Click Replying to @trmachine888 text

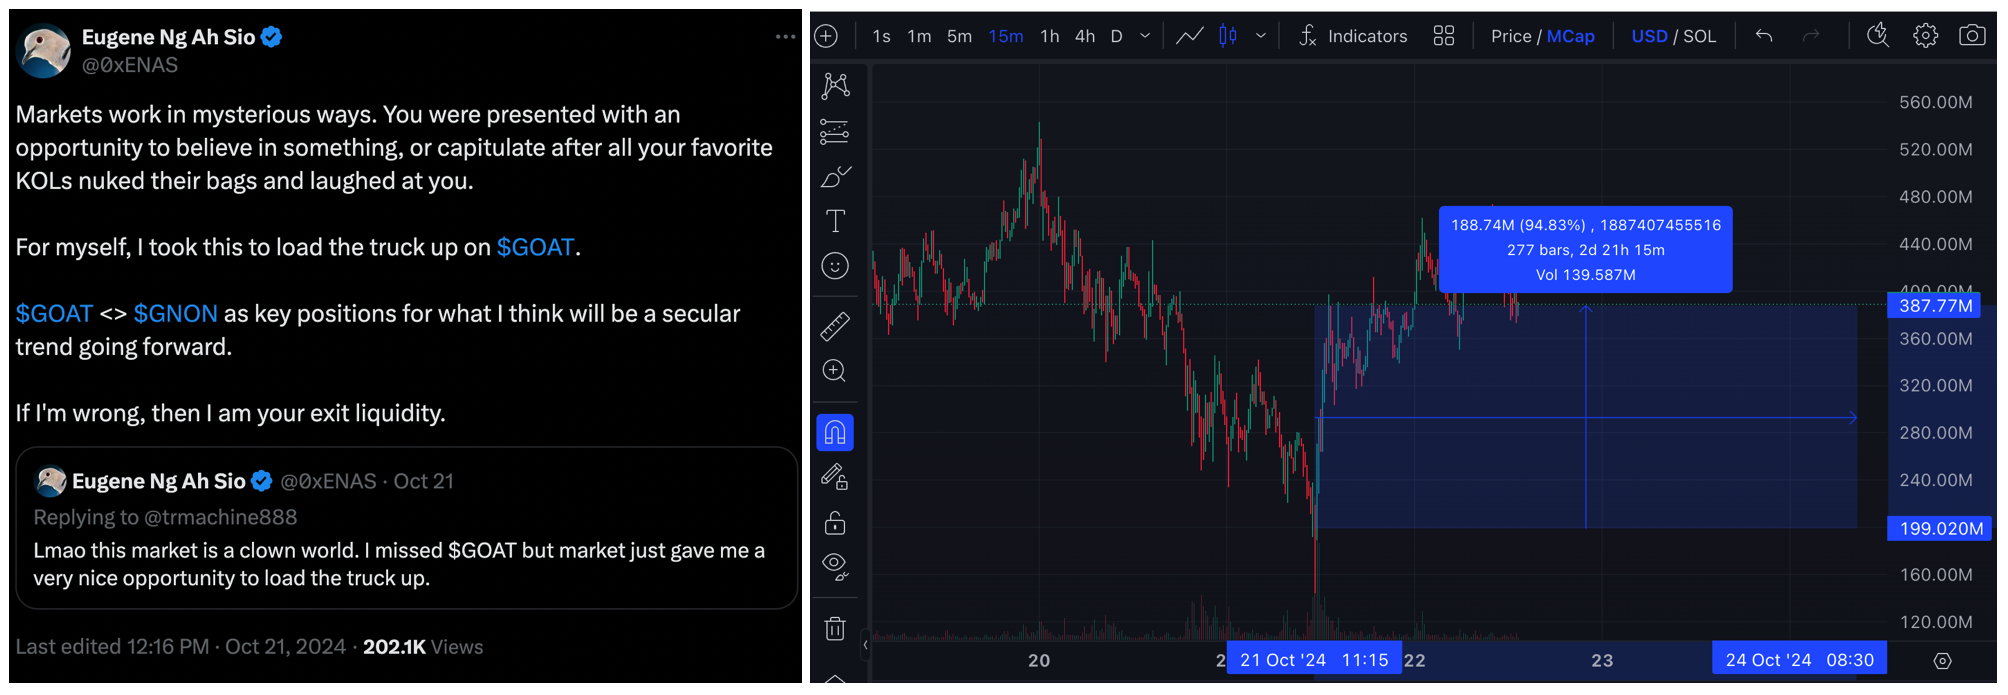165,517
